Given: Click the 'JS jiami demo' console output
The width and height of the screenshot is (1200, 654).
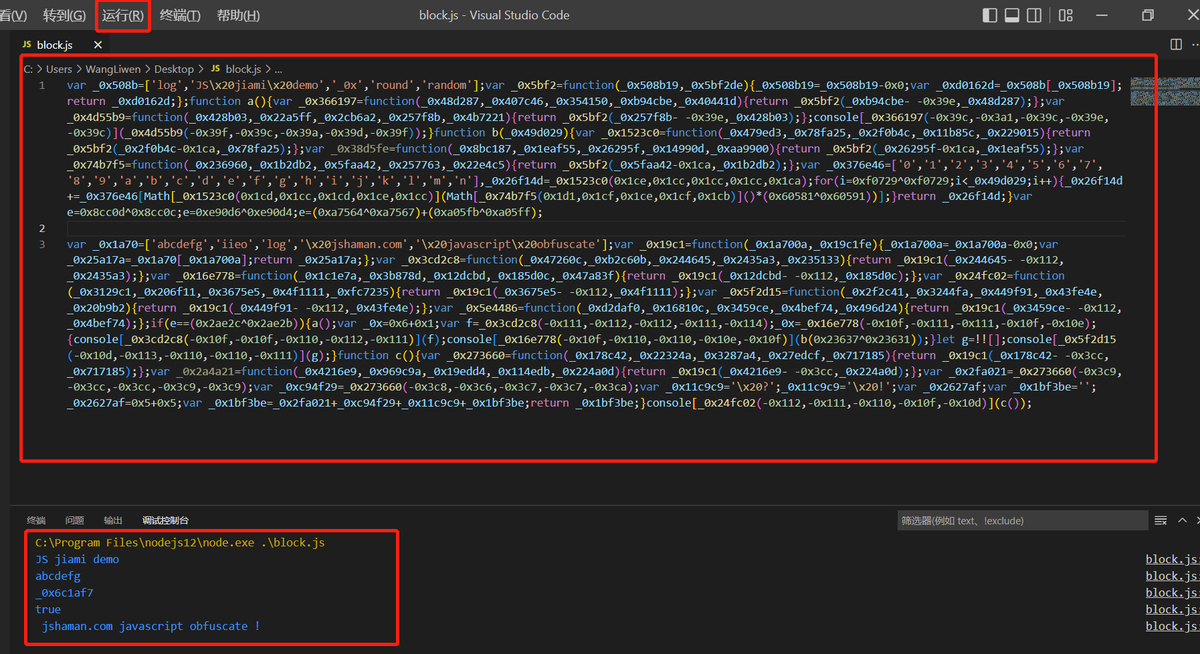Looking at the screenshot, I should click(x=77, y=559).
